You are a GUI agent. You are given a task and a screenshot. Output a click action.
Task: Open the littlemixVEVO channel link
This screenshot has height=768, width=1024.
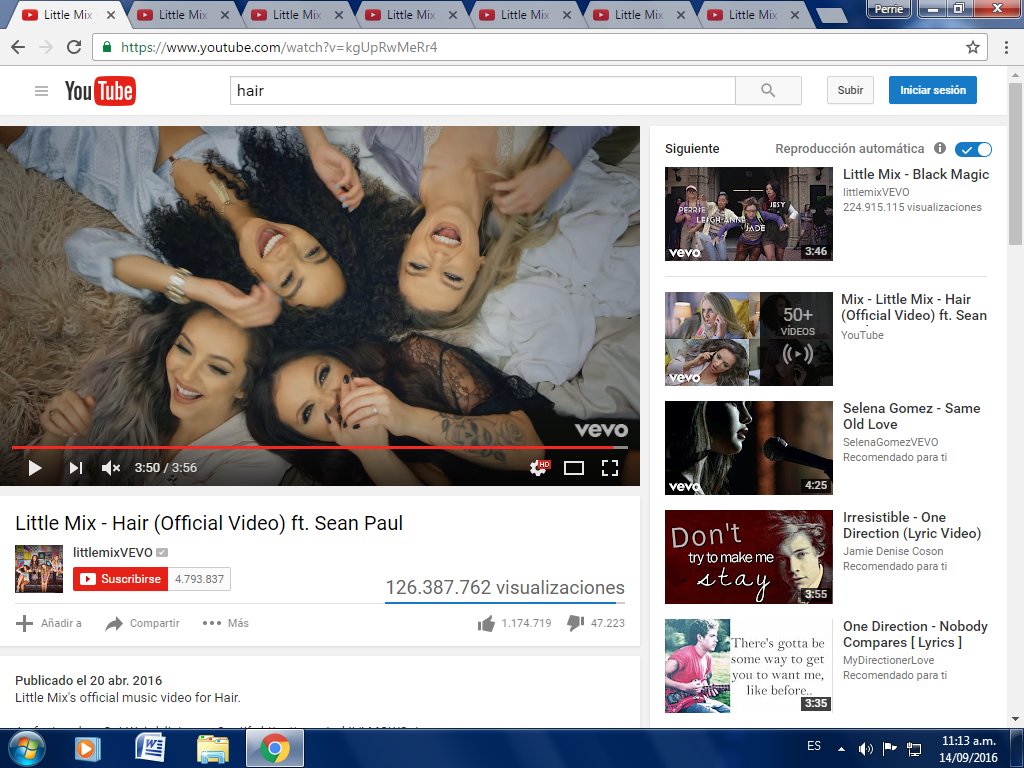(x=113, y=552)
